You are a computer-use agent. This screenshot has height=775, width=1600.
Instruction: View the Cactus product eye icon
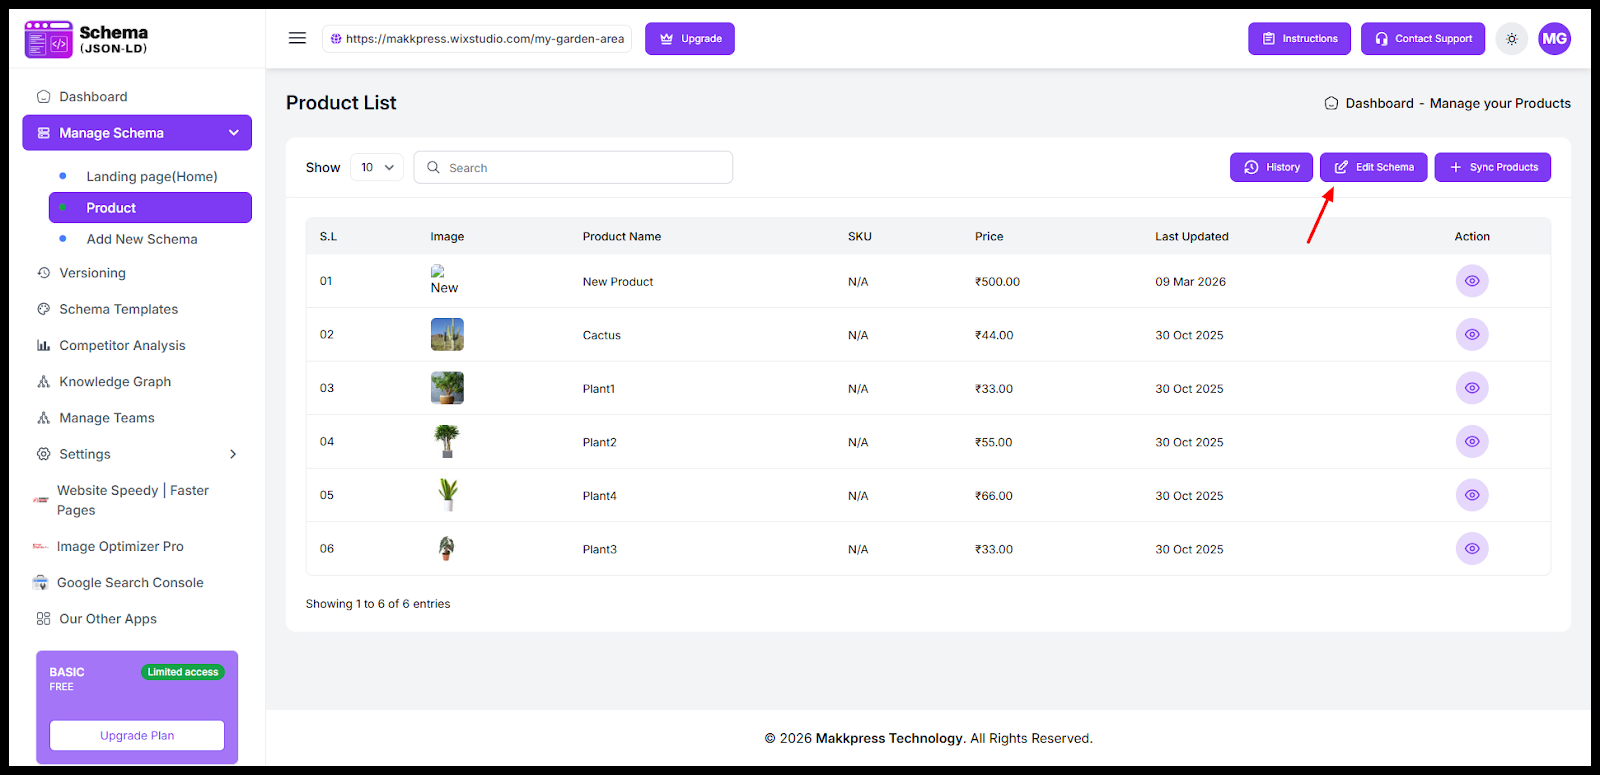click(1471, 335)
